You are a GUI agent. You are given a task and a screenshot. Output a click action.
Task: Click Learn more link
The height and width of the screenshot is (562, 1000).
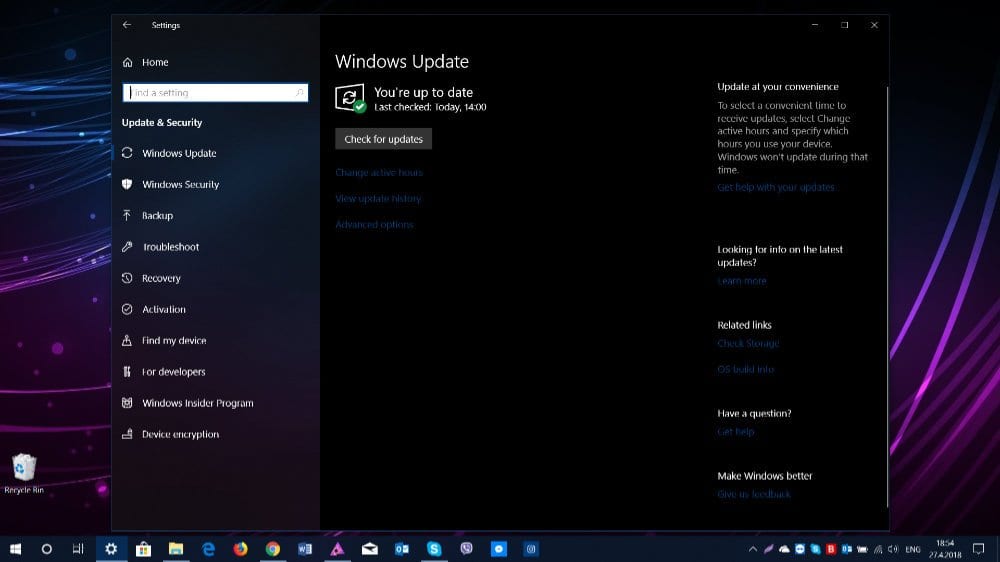[x=742, y=281]
